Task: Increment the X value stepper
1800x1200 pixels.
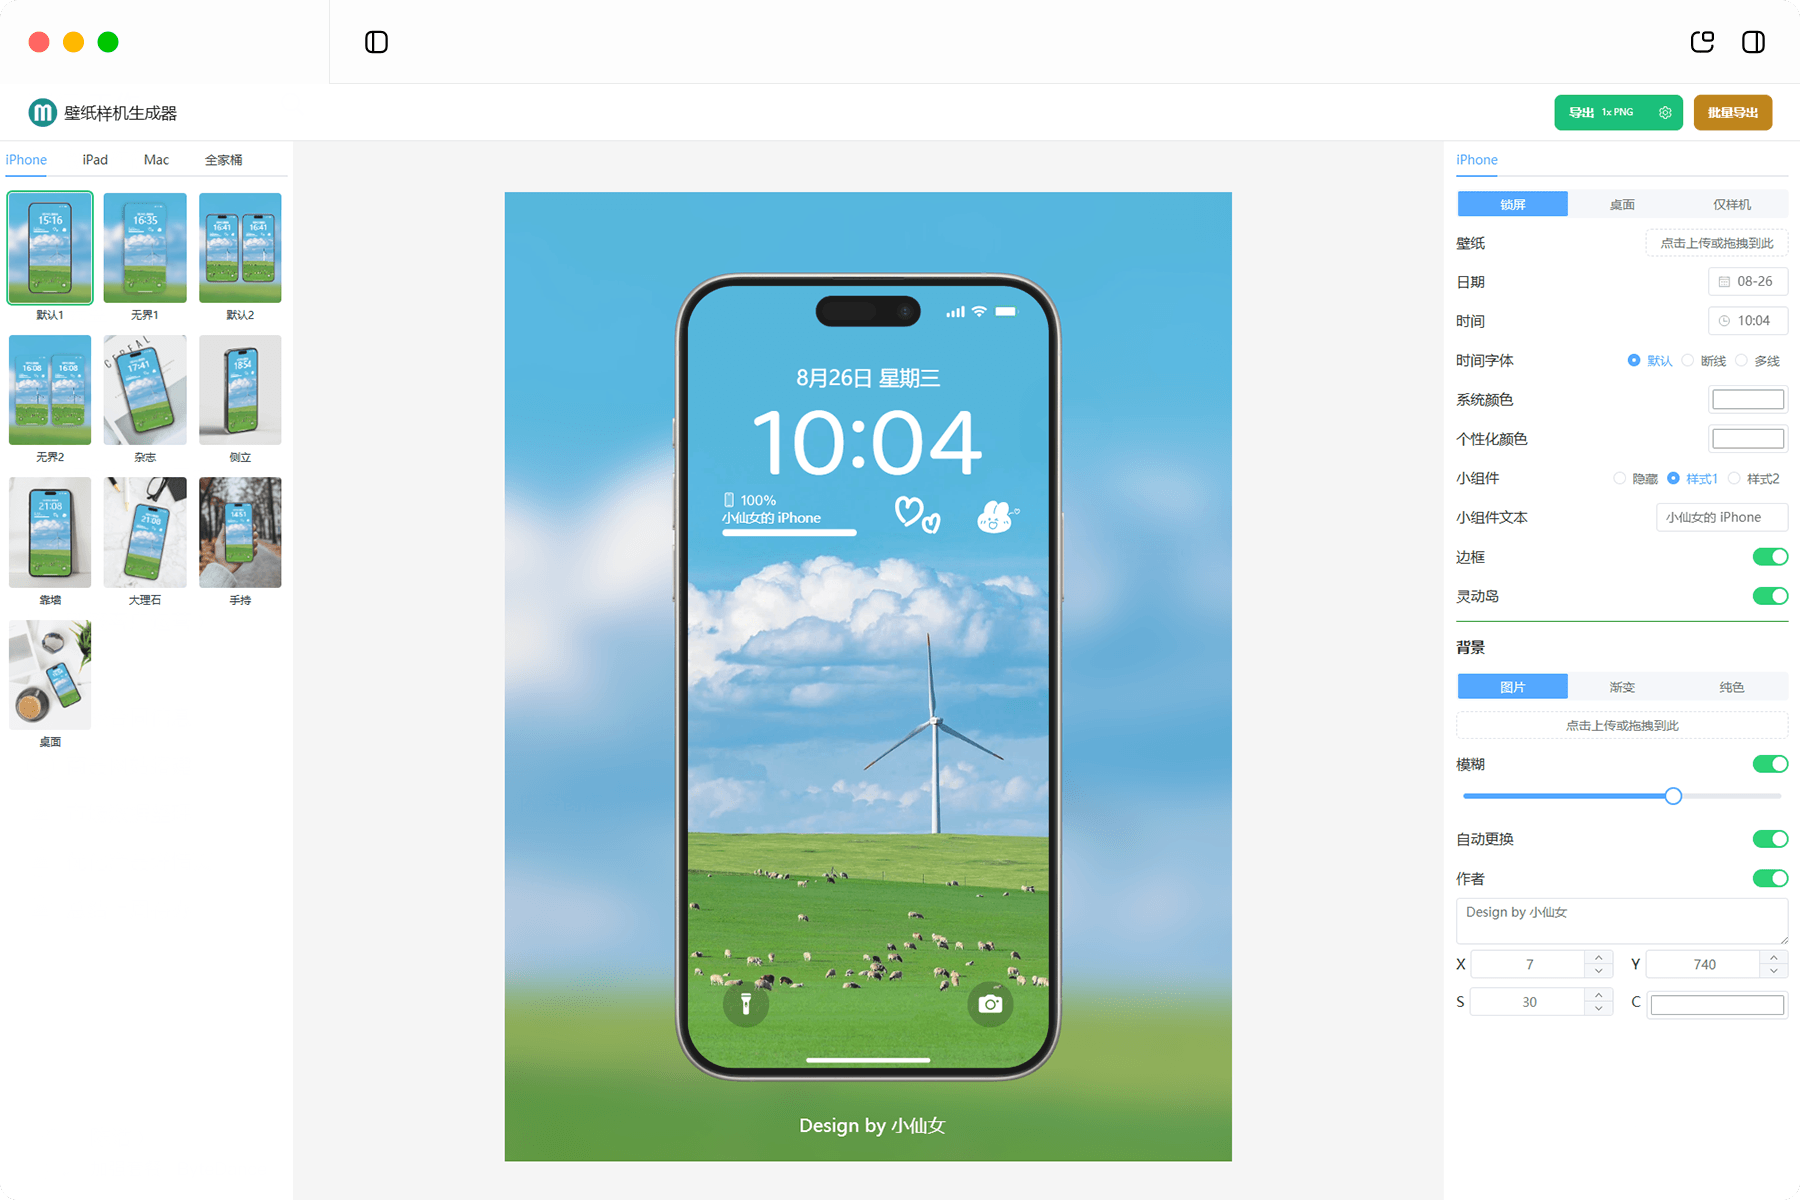Action: click(x=1599, y=958)
